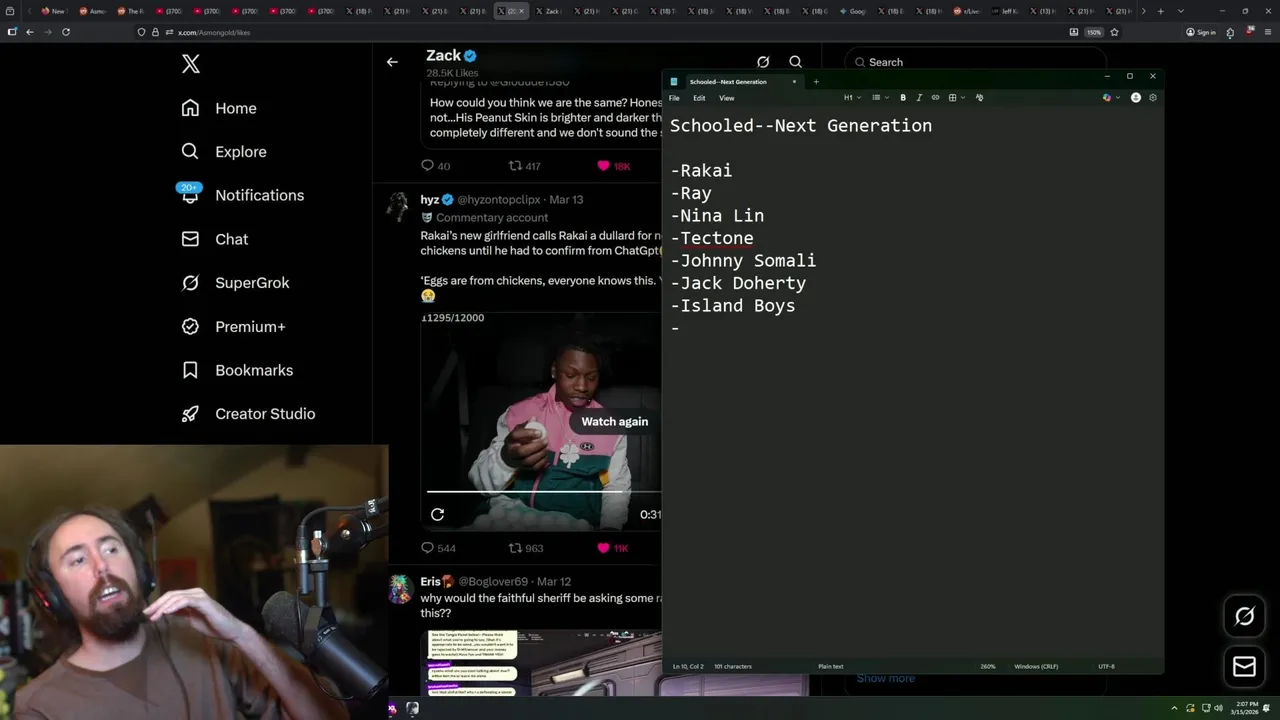Click the X logo in the sidebar

pos(191,64)
